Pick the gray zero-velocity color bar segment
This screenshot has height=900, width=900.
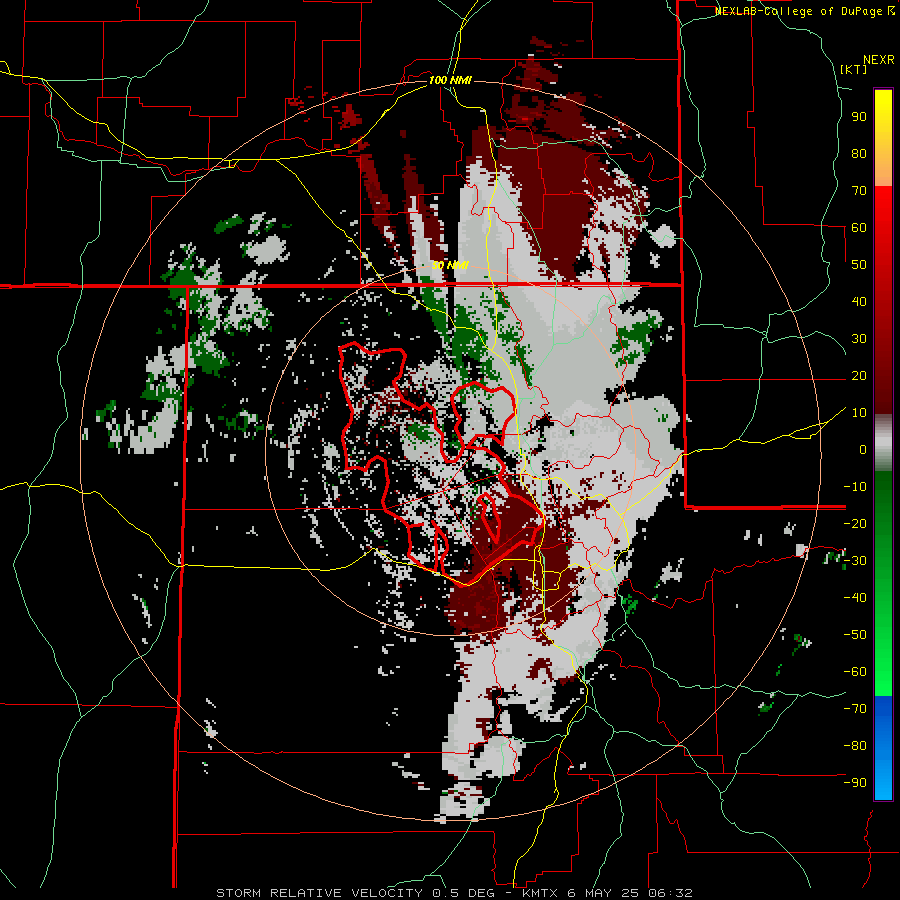pyautogui.click(x=883, y=443)
